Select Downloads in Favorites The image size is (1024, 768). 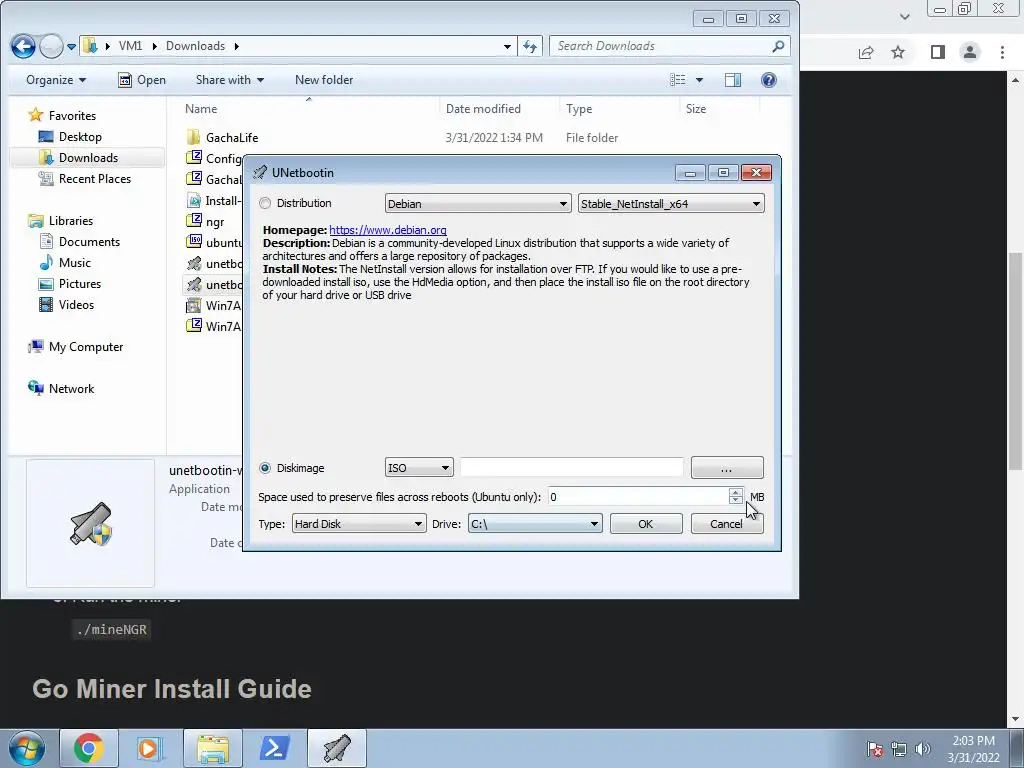(x=88, y=157)
